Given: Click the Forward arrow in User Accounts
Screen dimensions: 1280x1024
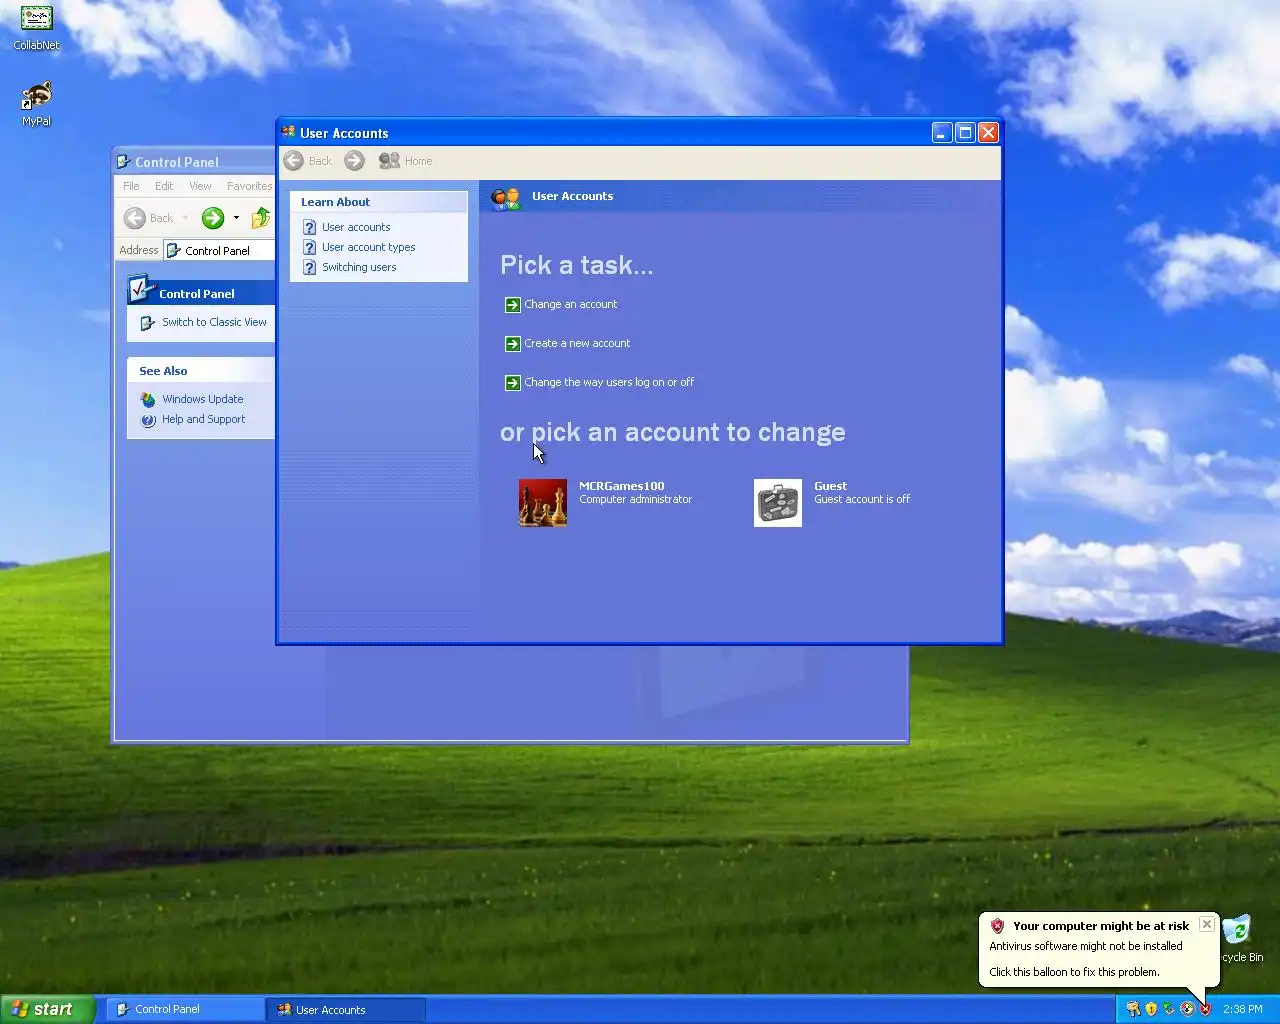Looking at the screenshot, I should [x=354, y=161].
